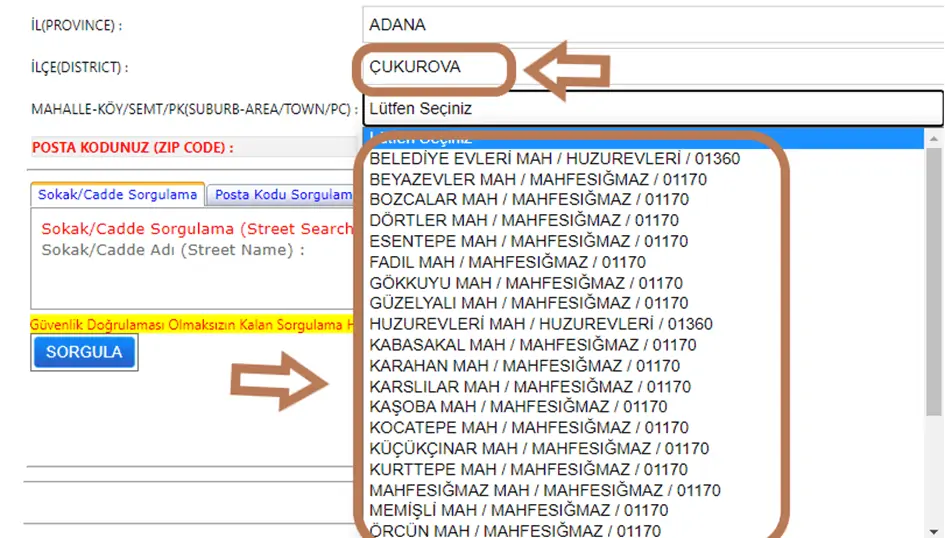Select BELEDİYE EVLERİ MAH / HUZUREVLERİ option
Image resolution: width=945 pixels, height=538 pixels.
554,158
